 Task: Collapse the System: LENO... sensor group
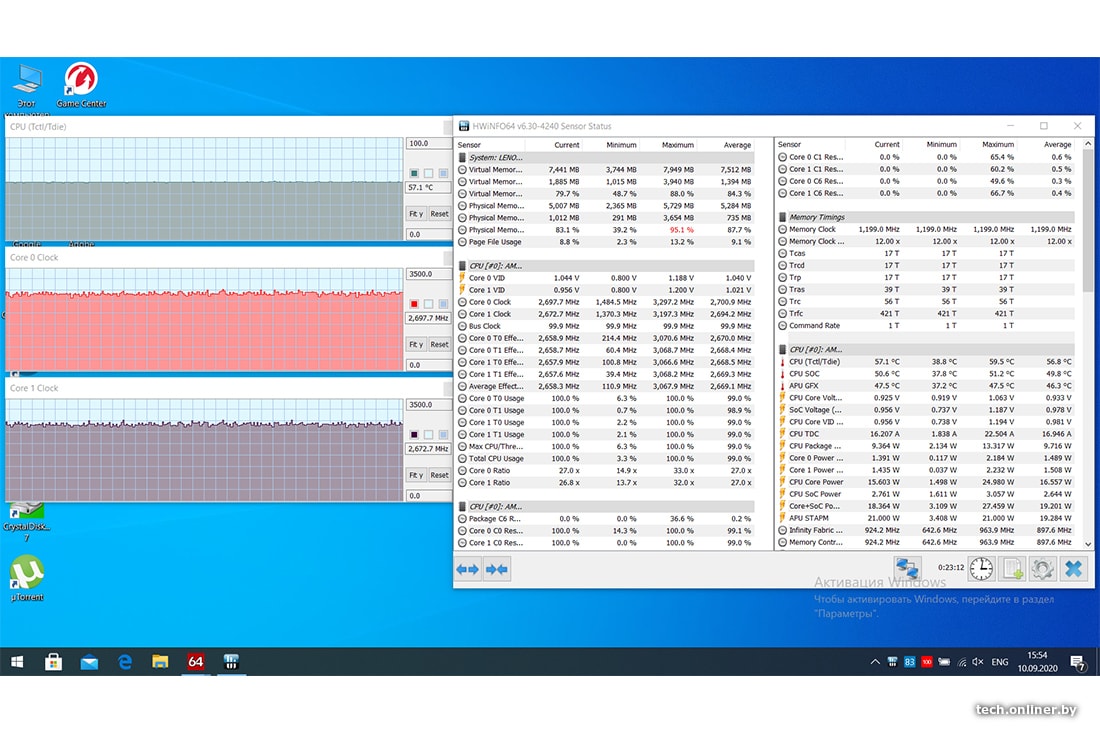(462, 158)
